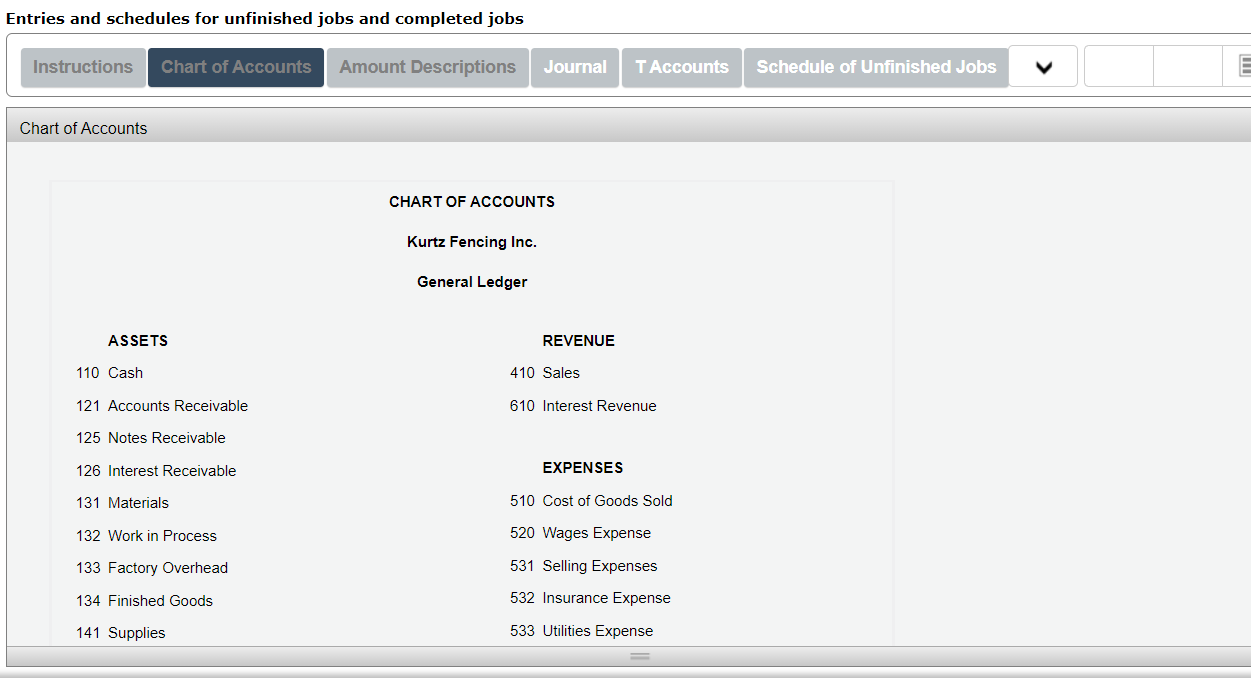Open the Amount Descriptions tab
The image size is (1251, 696).
pos(427,67)
